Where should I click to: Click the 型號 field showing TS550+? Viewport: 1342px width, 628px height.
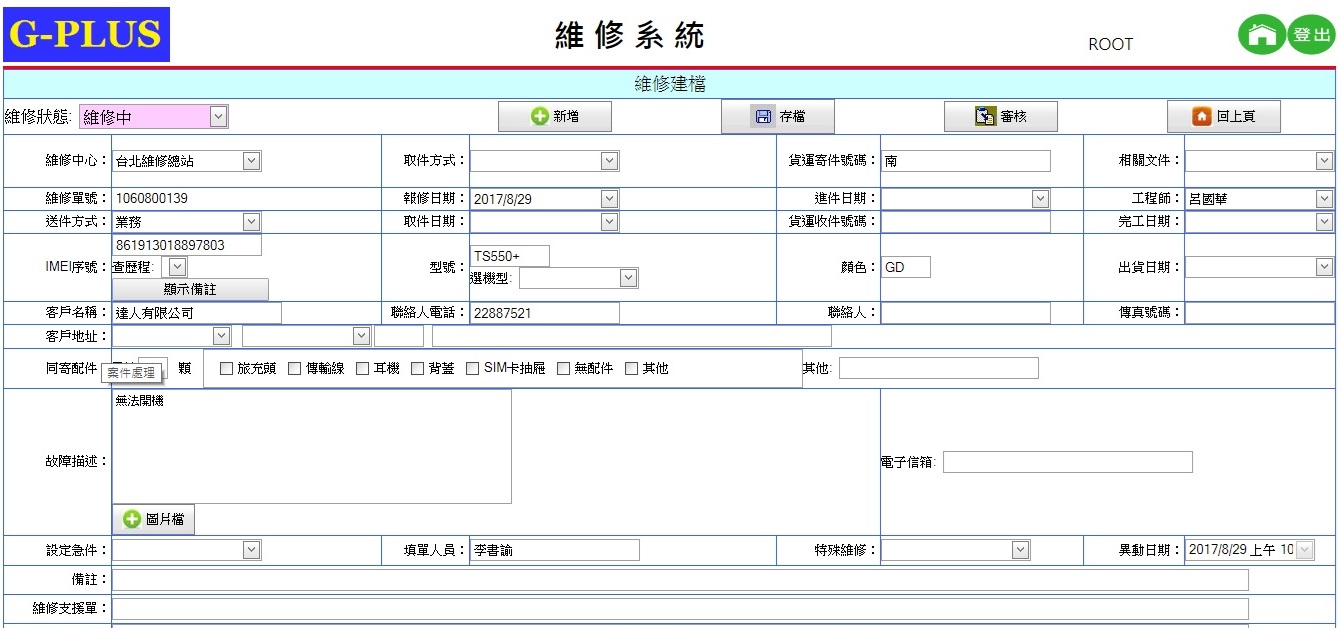(x=510, y=256)
